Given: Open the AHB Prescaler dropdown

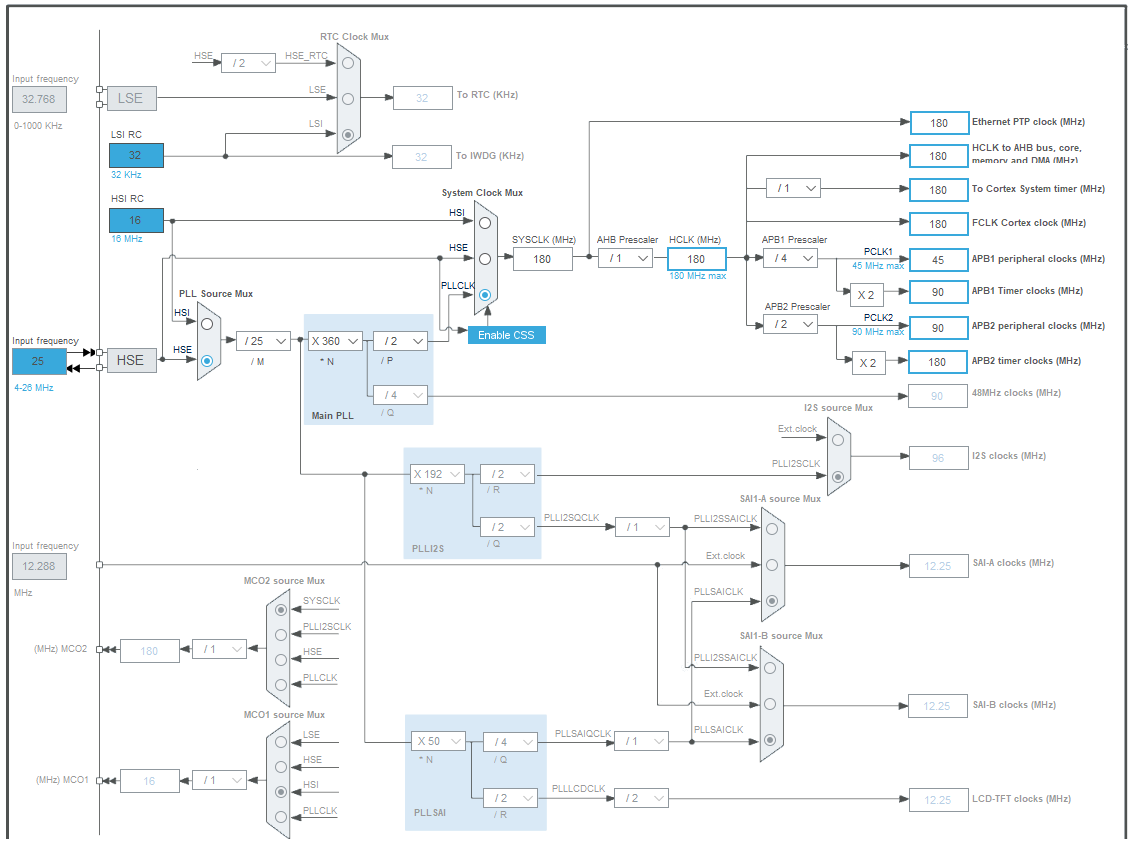Looking at the screenshot, I should (625, 258).
